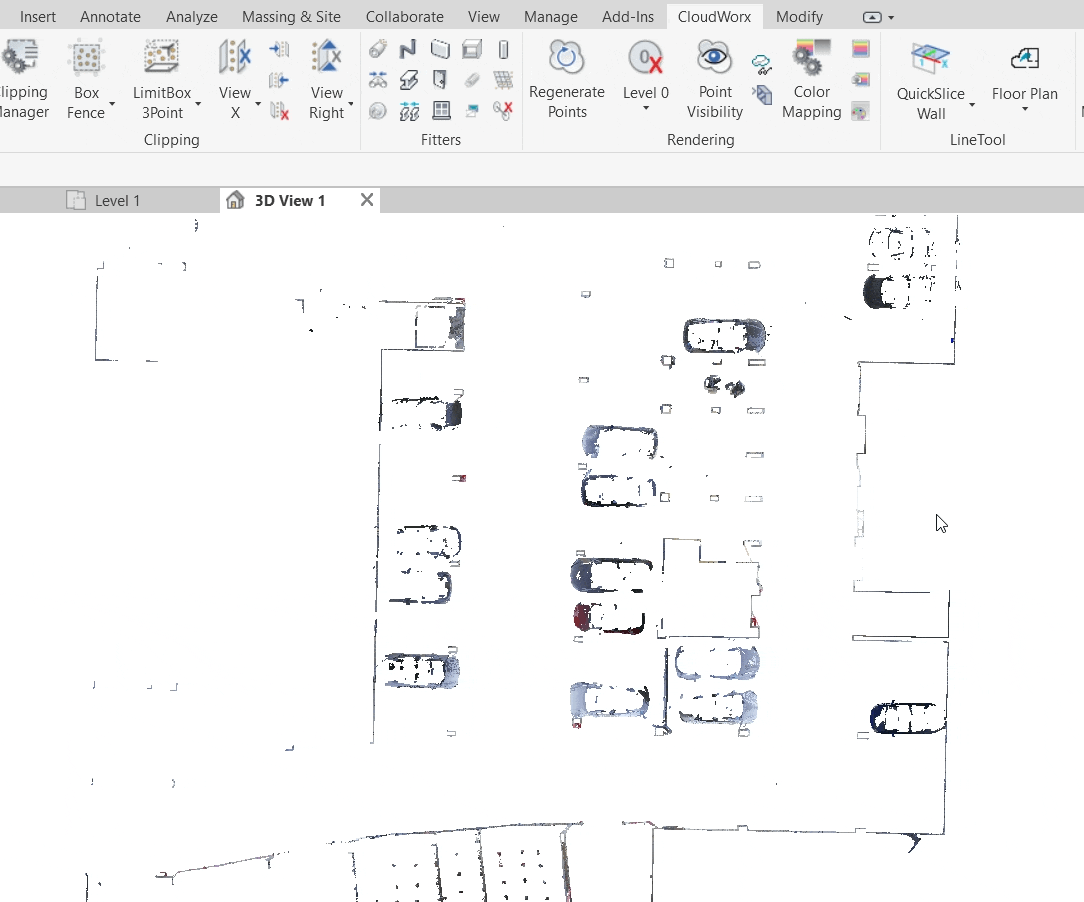Viewport: 1084px width, 902px height.
Task: Expand the QuickSlice Wall dropdown
Action: coord(972,105)
